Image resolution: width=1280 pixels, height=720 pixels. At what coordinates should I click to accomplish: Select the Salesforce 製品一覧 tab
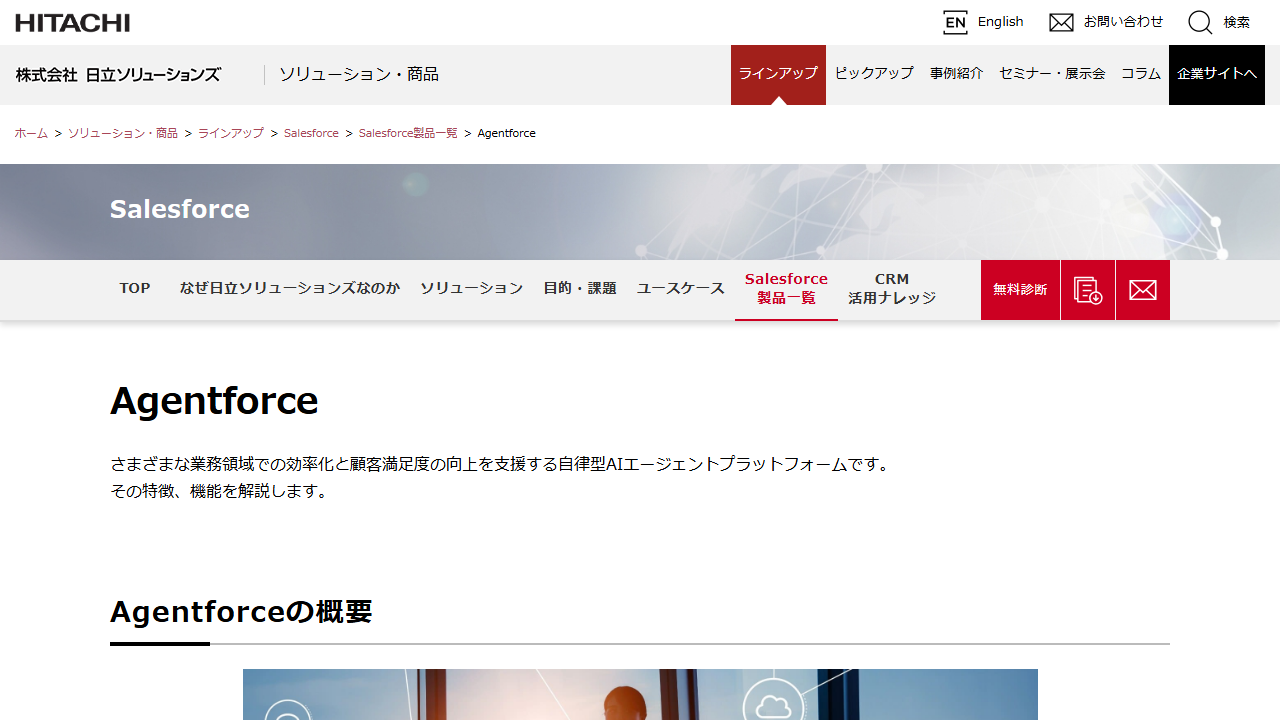[786, 289]
